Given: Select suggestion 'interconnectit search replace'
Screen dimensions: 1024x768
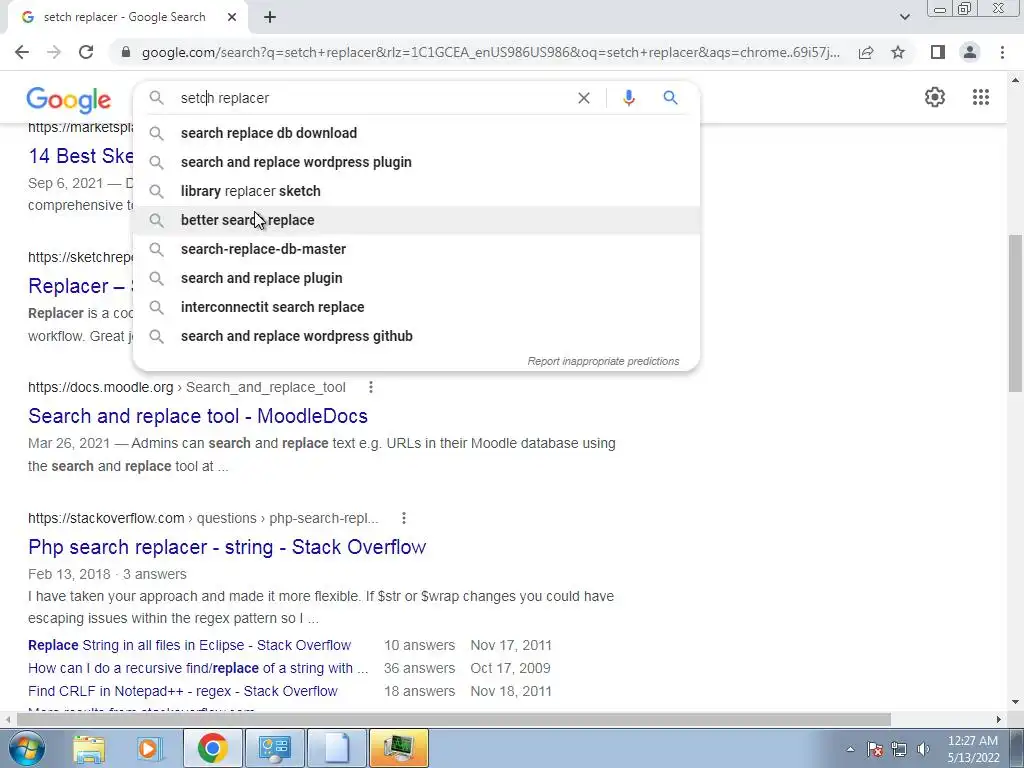Looking at the screenshot, I should pos(416,307).
